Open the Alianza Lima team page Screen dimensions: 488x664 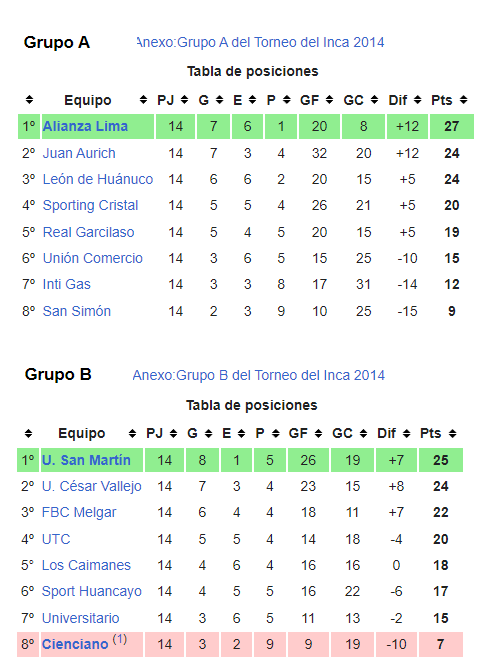[x=85, y=126]
